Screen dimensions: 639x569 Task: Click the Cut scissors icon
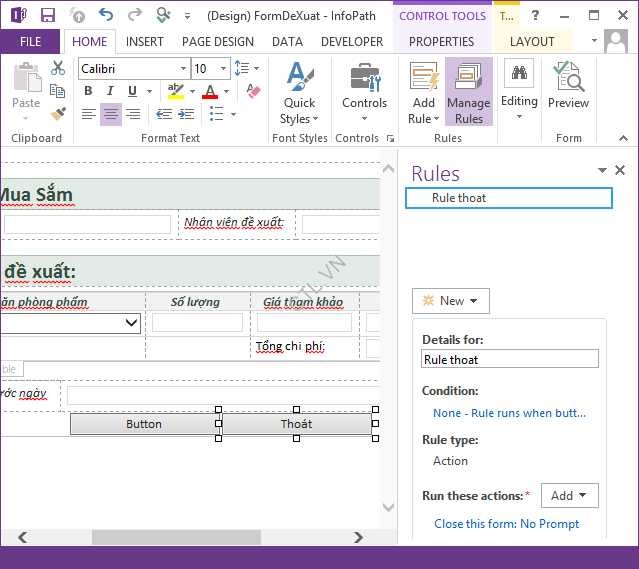(58, 68)
